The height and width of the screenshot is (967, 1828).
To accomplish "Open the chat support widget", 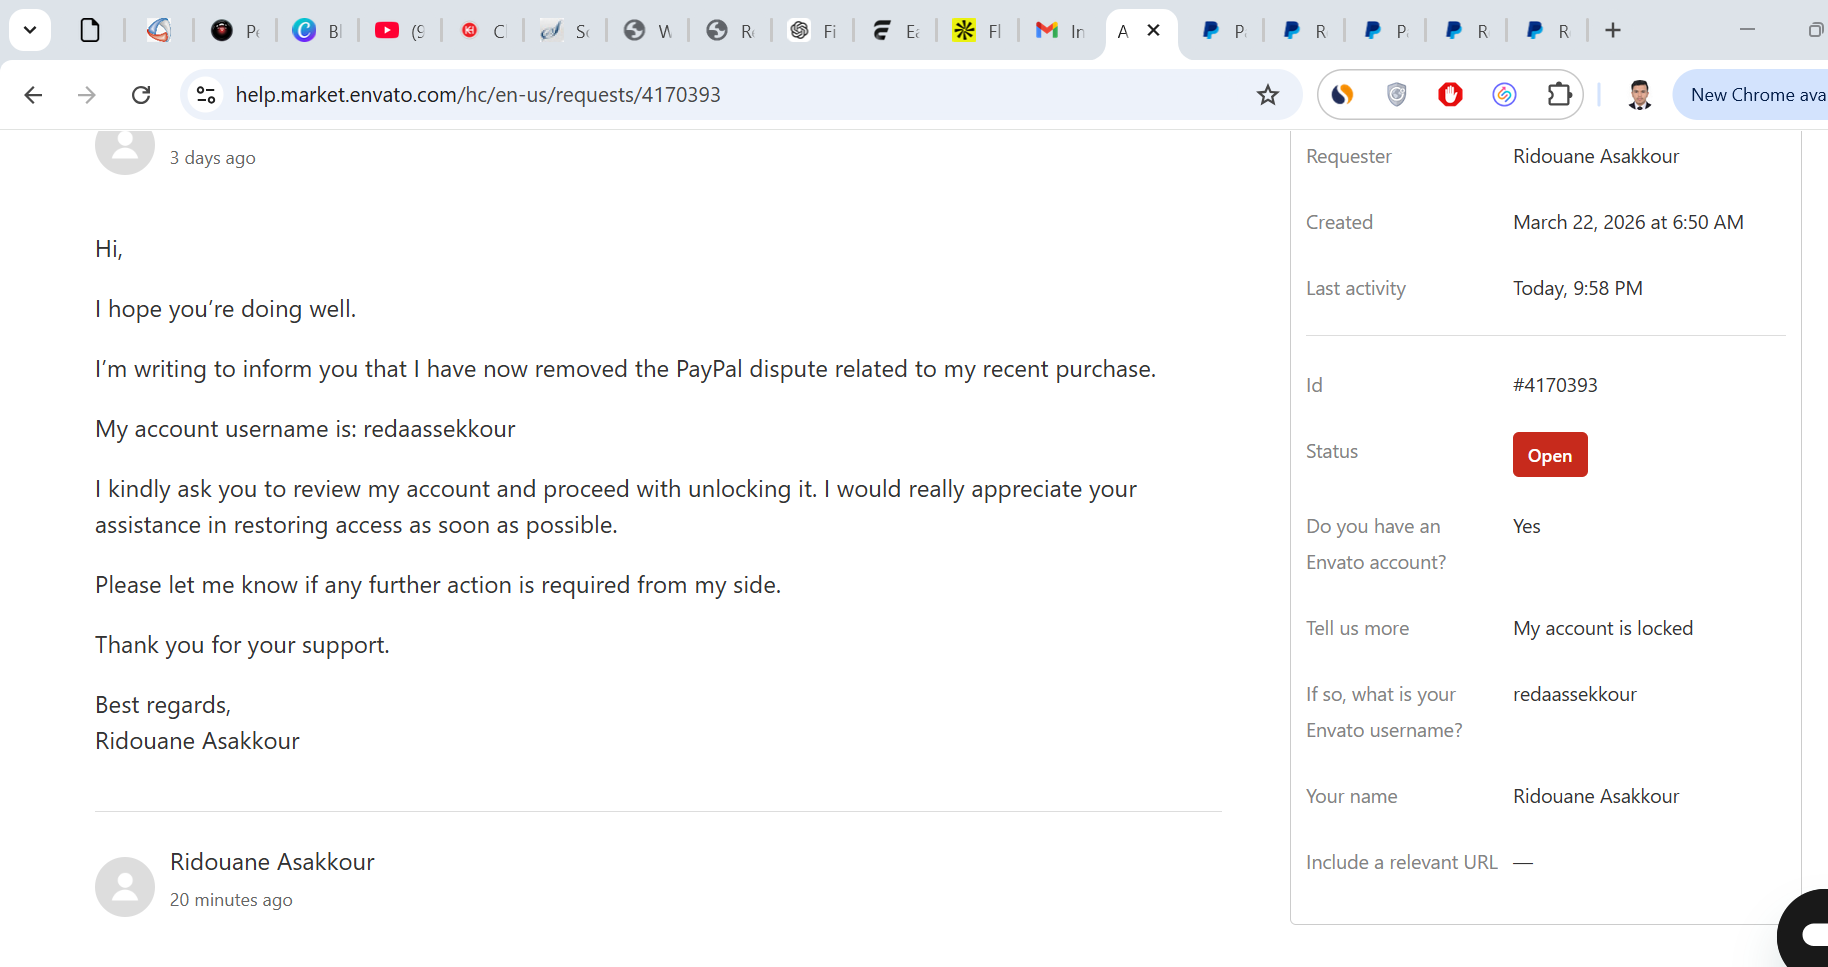I will point(1806,933).
